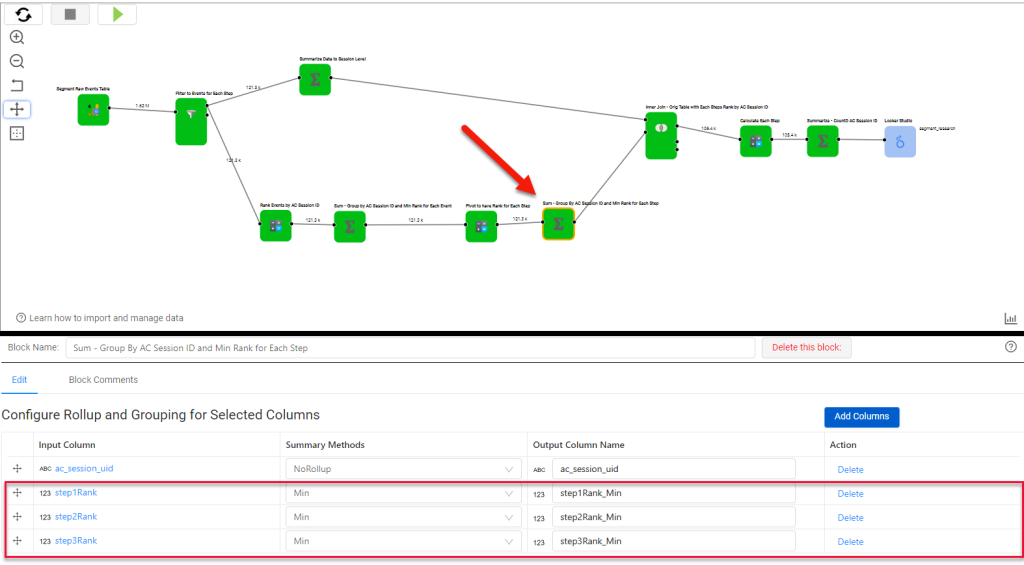1024x565 pixels.
Task: Open the Min dropdown for step1Rank
Action: click(x=403, y=493)
